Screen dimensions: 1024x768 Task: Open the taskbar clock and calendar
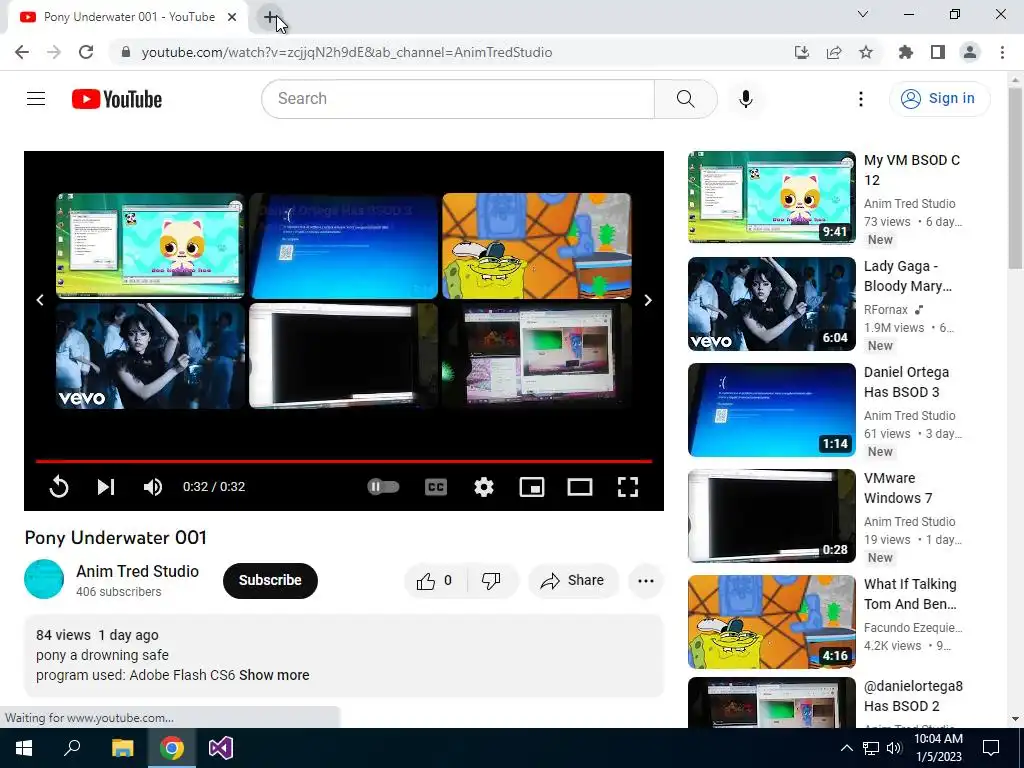click(x=938, y=748)
